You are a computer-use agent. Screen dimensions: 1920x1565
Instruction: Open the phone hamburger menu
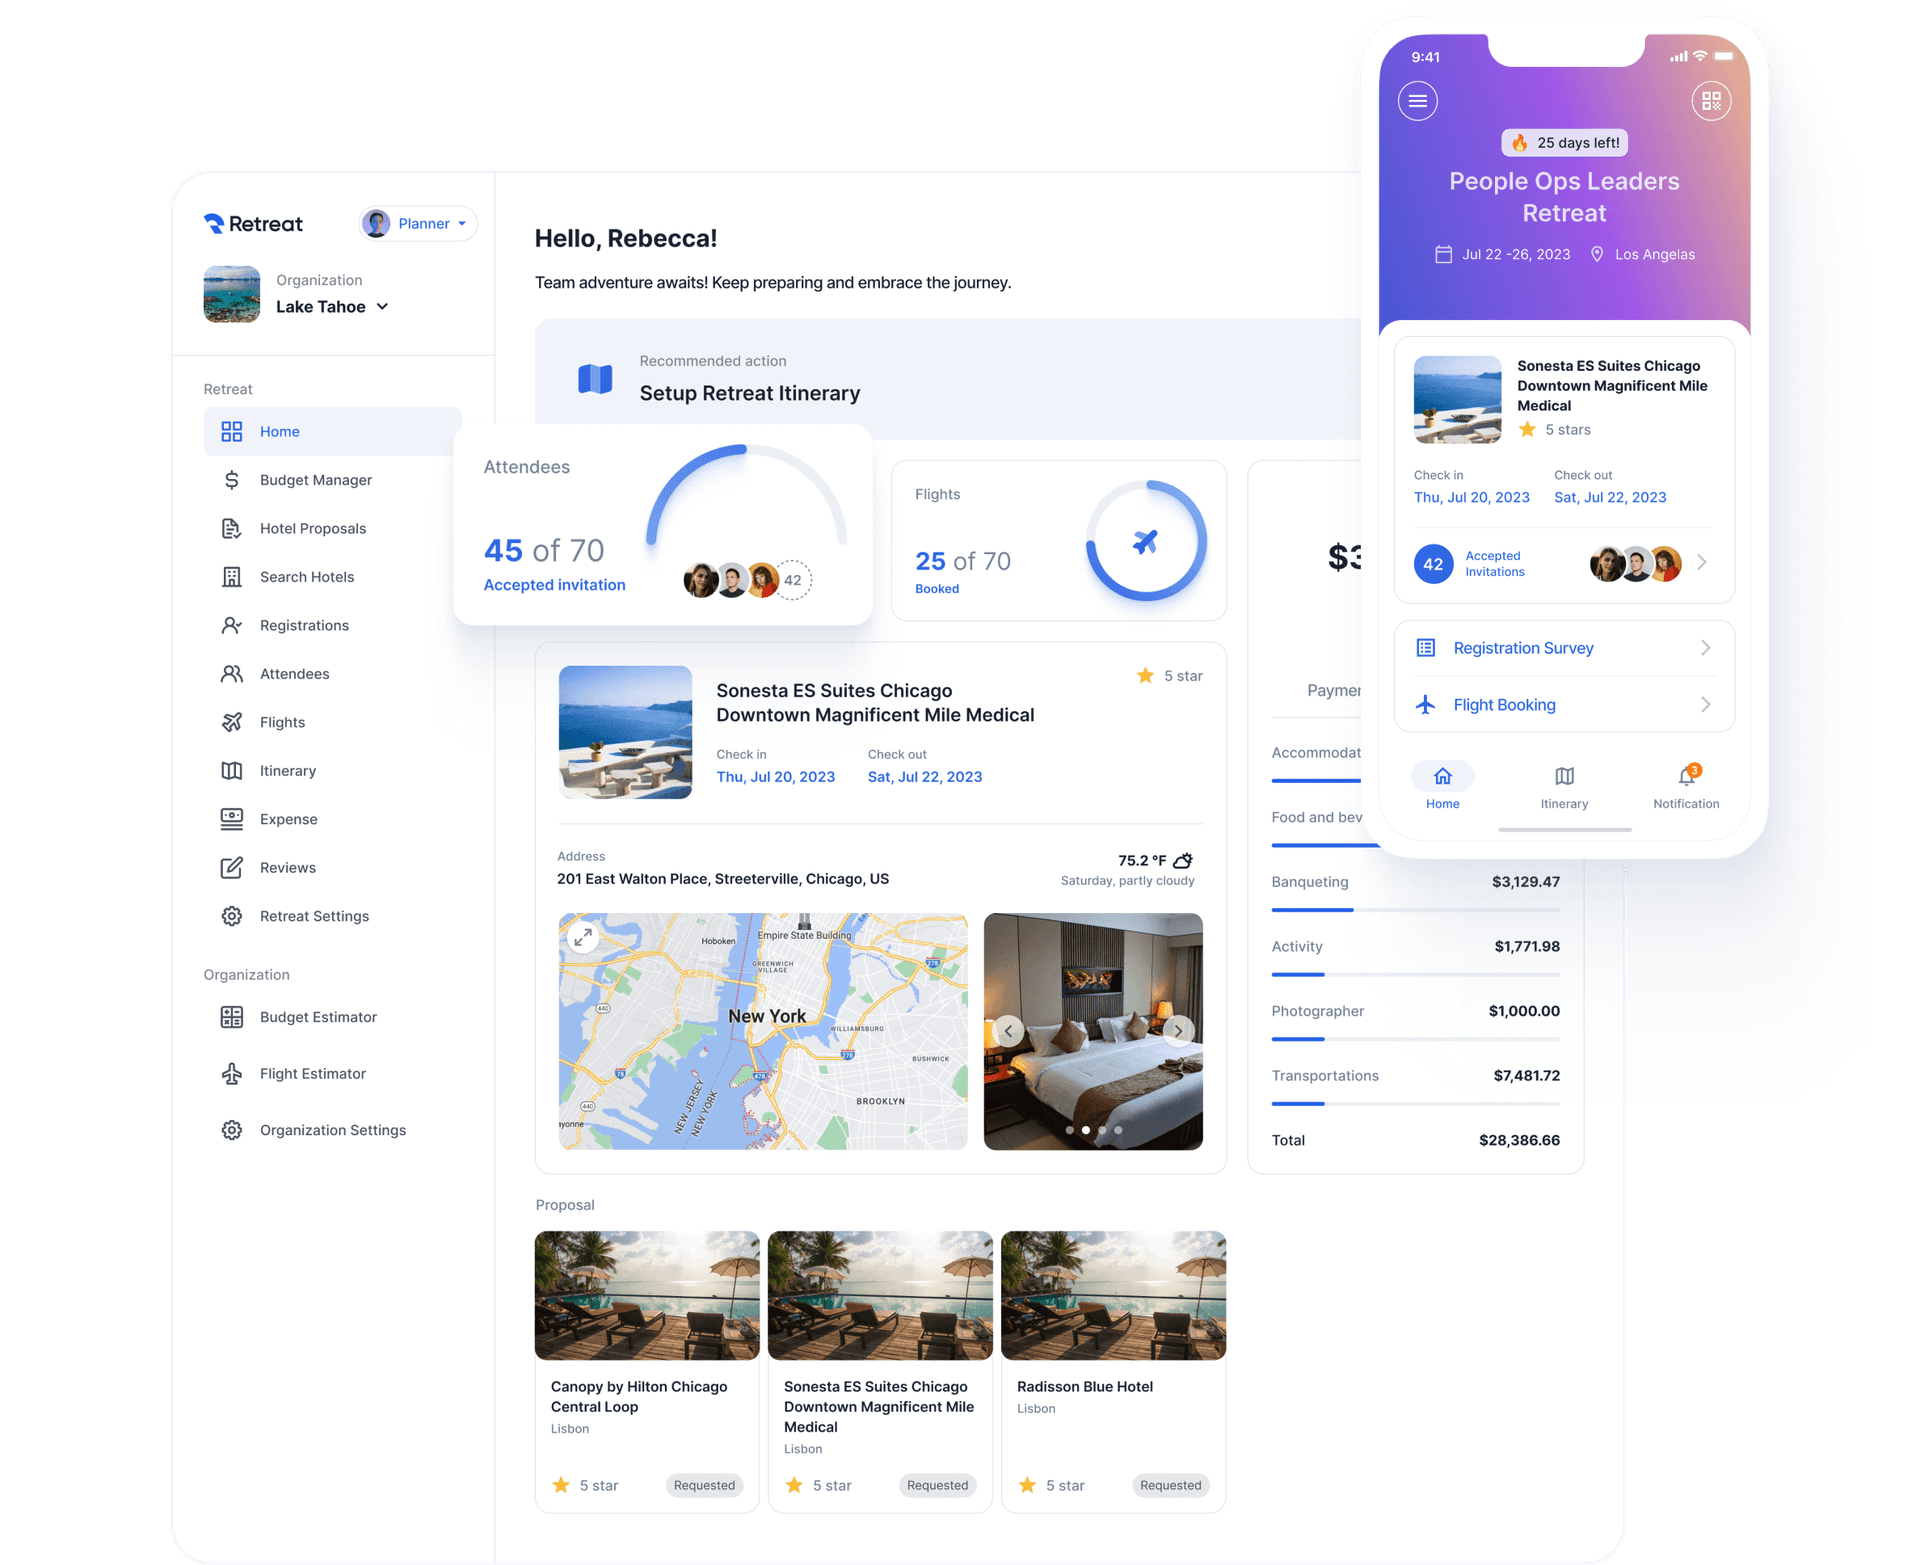point(1417,101)
